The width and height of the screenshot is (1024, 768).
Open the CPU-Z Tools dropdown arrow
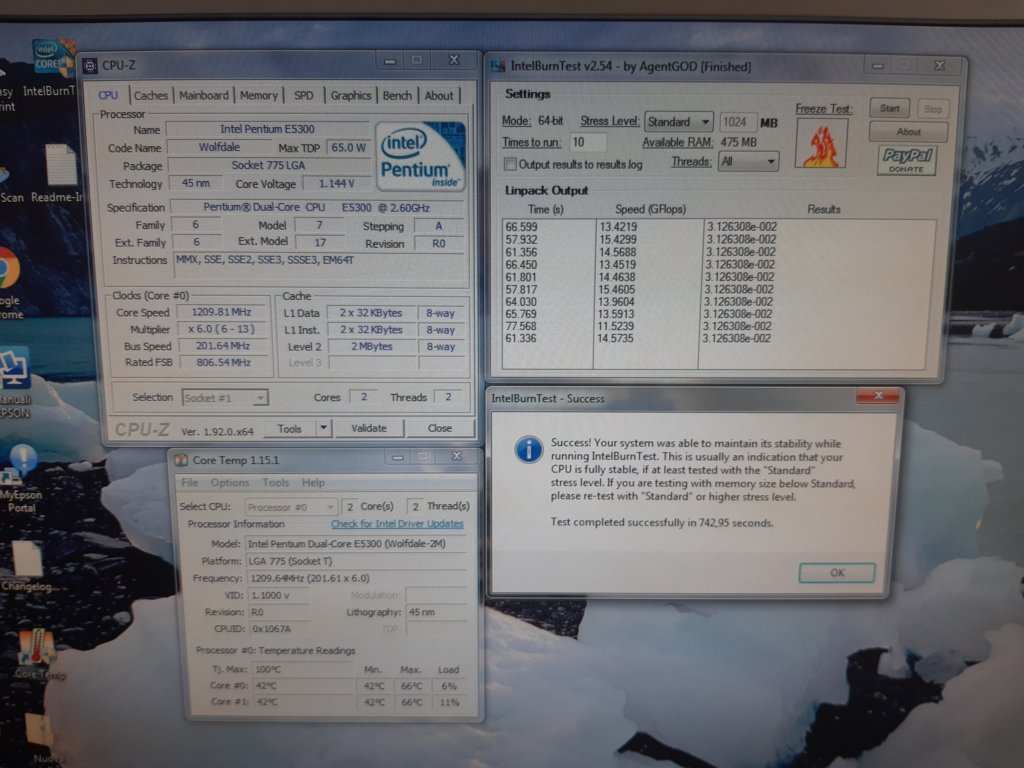tap(323, 428)
